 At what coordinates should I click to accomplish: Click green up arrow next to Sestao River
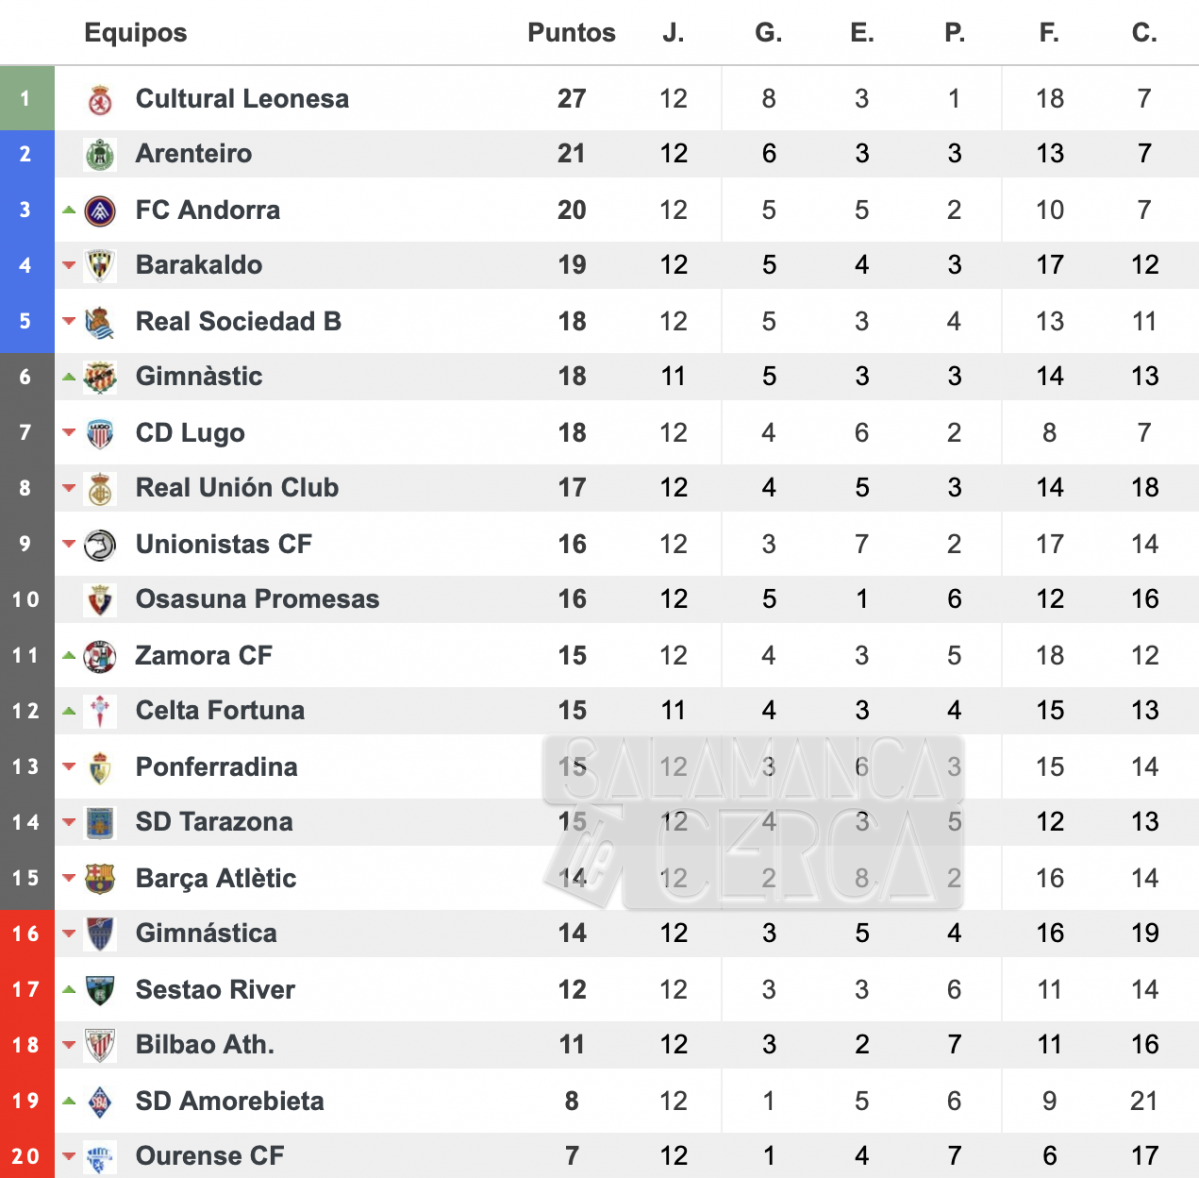[69, 989]
